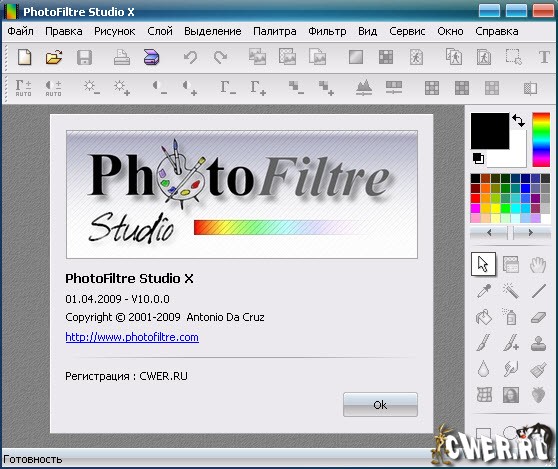Click the scanner import icon
The height and width of the screenshot is (469, 558).
[152, 57]
